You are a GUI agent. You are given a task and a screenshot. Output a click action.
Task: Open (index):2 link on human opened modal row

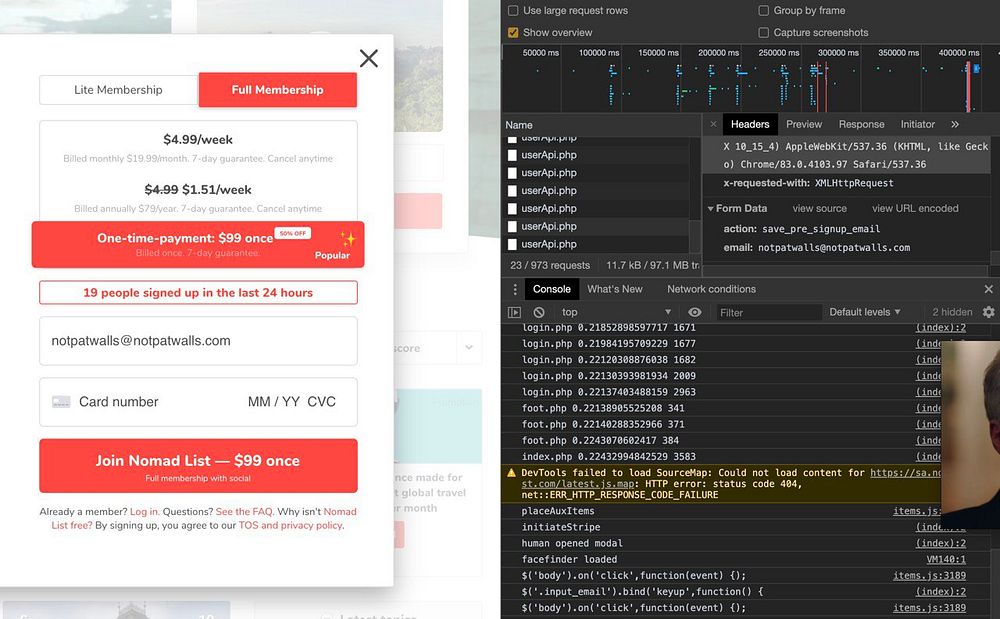[x=941, y=544]
